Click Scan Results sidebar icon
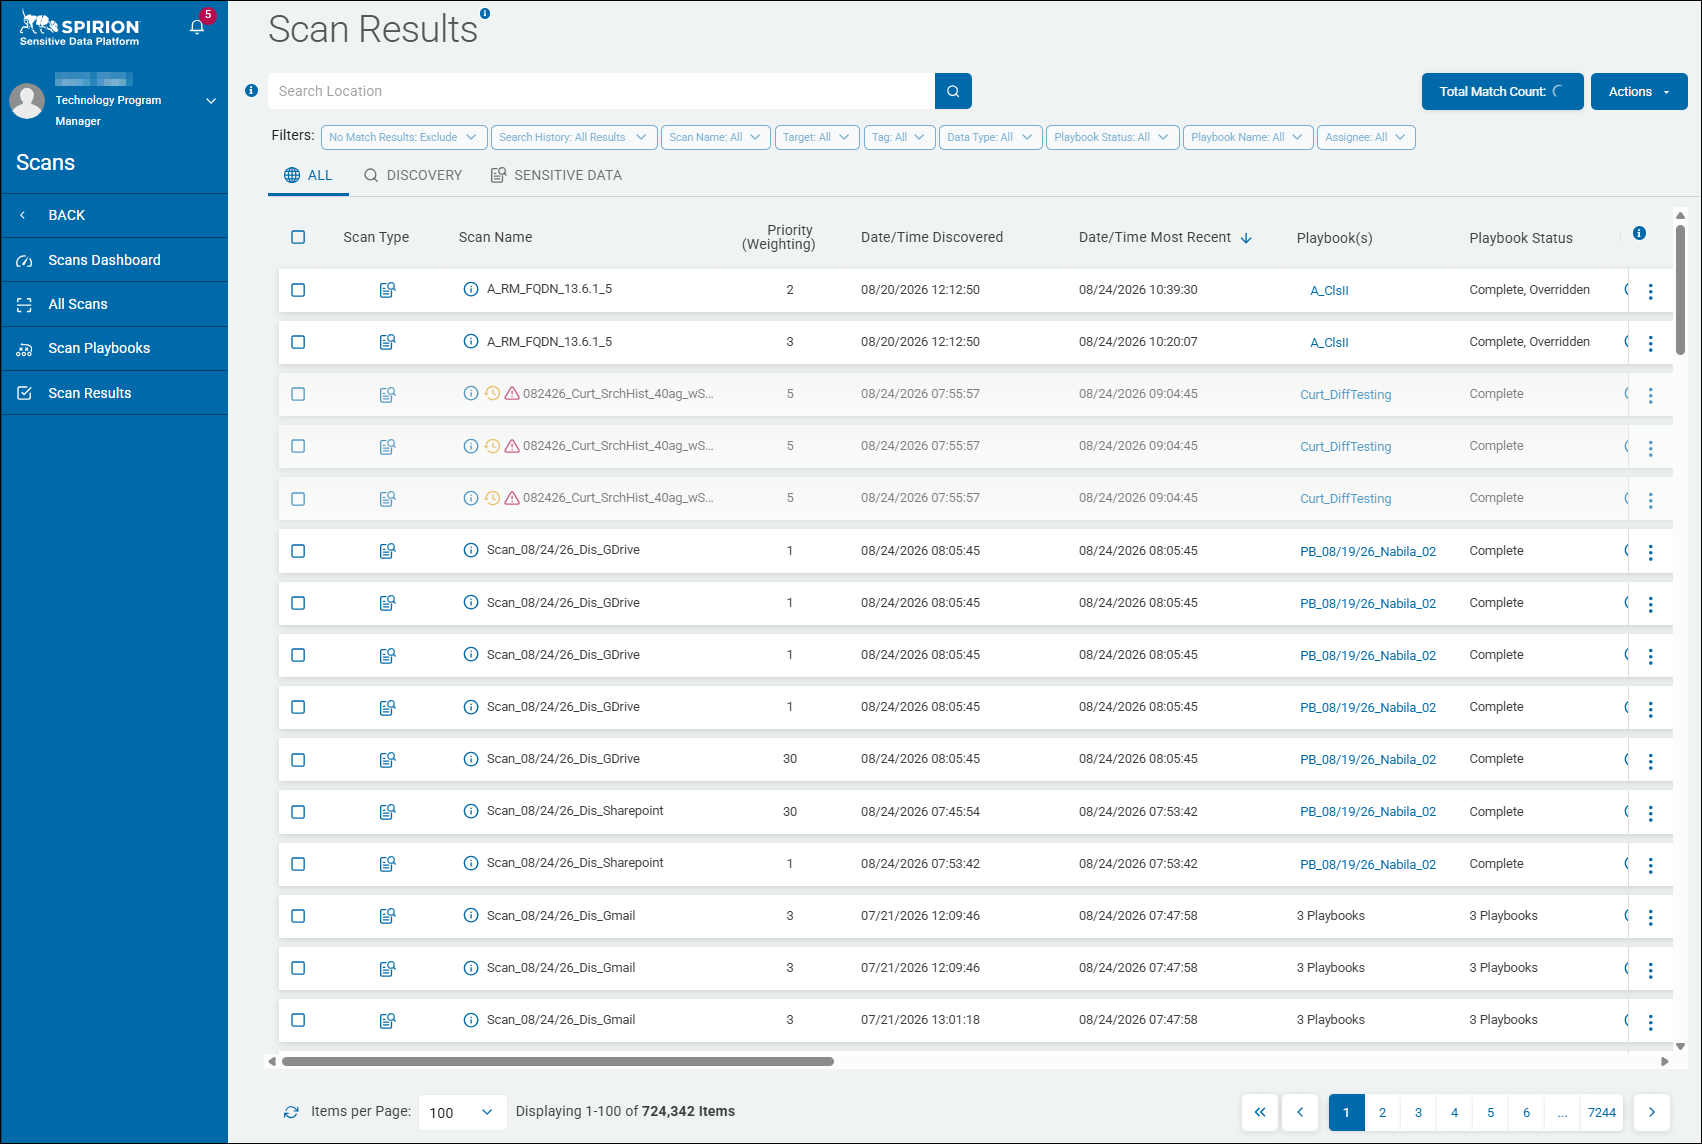This screenshot has height=1144, width=1702. pos(25,393)
